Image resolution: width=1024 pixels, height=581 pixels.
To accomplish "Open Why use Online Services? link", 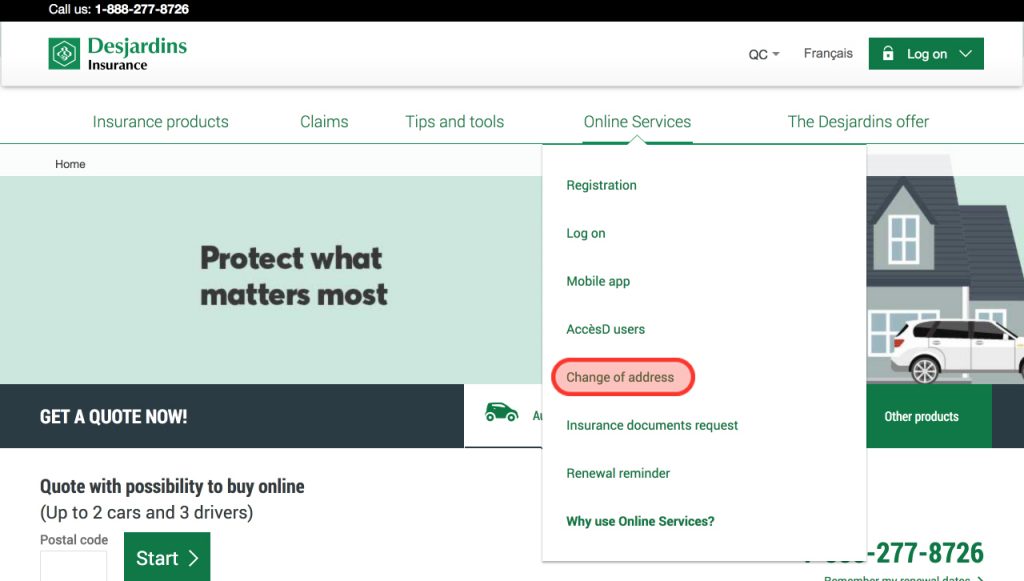I will (640, 522).
